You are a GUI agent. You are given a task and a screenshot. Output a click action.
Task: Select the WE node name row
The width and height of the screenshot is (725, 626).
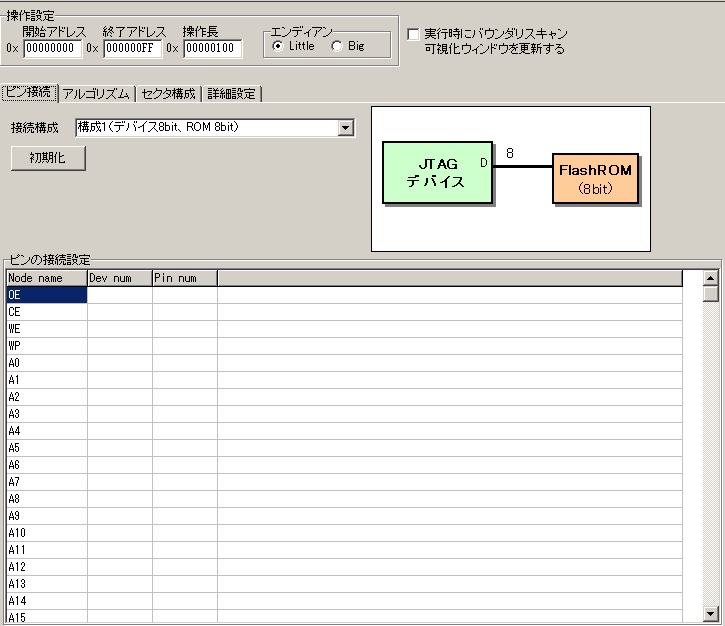coord(46,329)
